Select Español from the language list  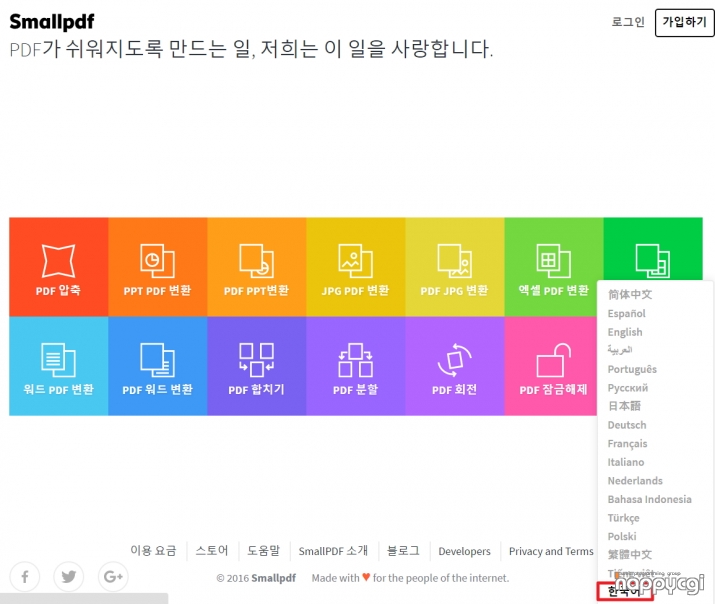pos(627,314)
